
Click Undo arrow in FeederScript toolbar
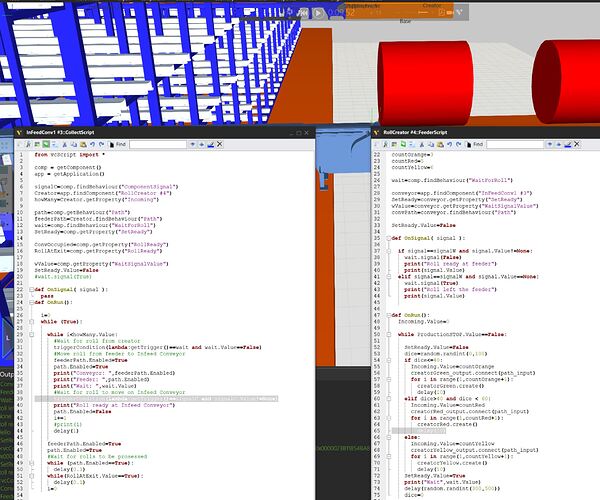(450, 144)
